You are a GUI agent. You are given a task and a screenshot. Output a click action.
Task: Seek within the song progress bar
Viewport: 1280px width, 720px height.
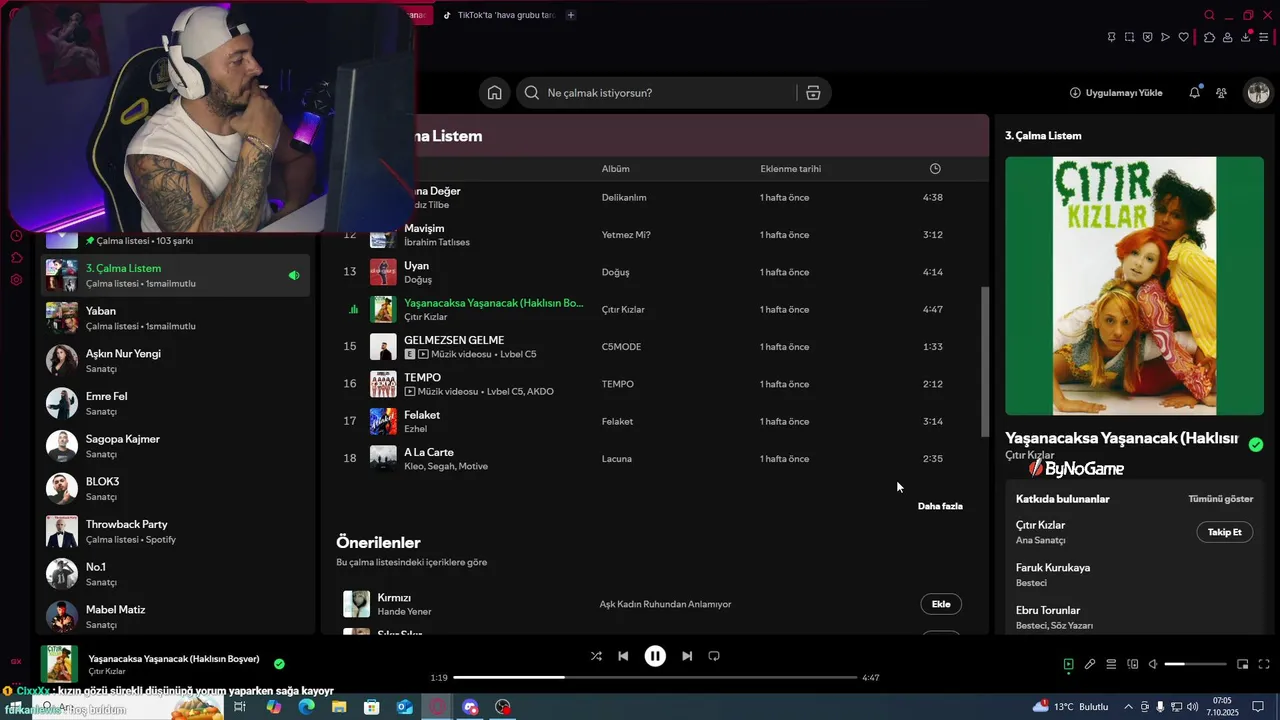[x=655, y=677]
